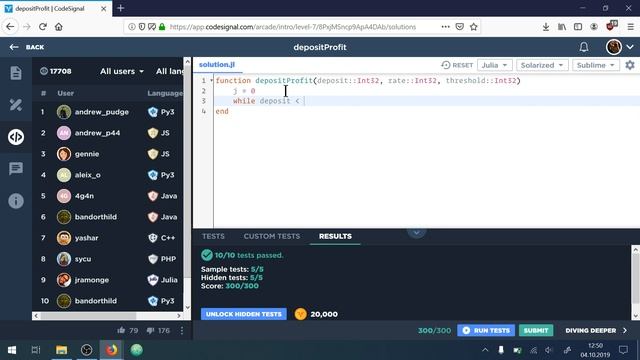Select the solutions code sidebar icon
This screenshot has width=640, height=360.
(x=16, y=137)
